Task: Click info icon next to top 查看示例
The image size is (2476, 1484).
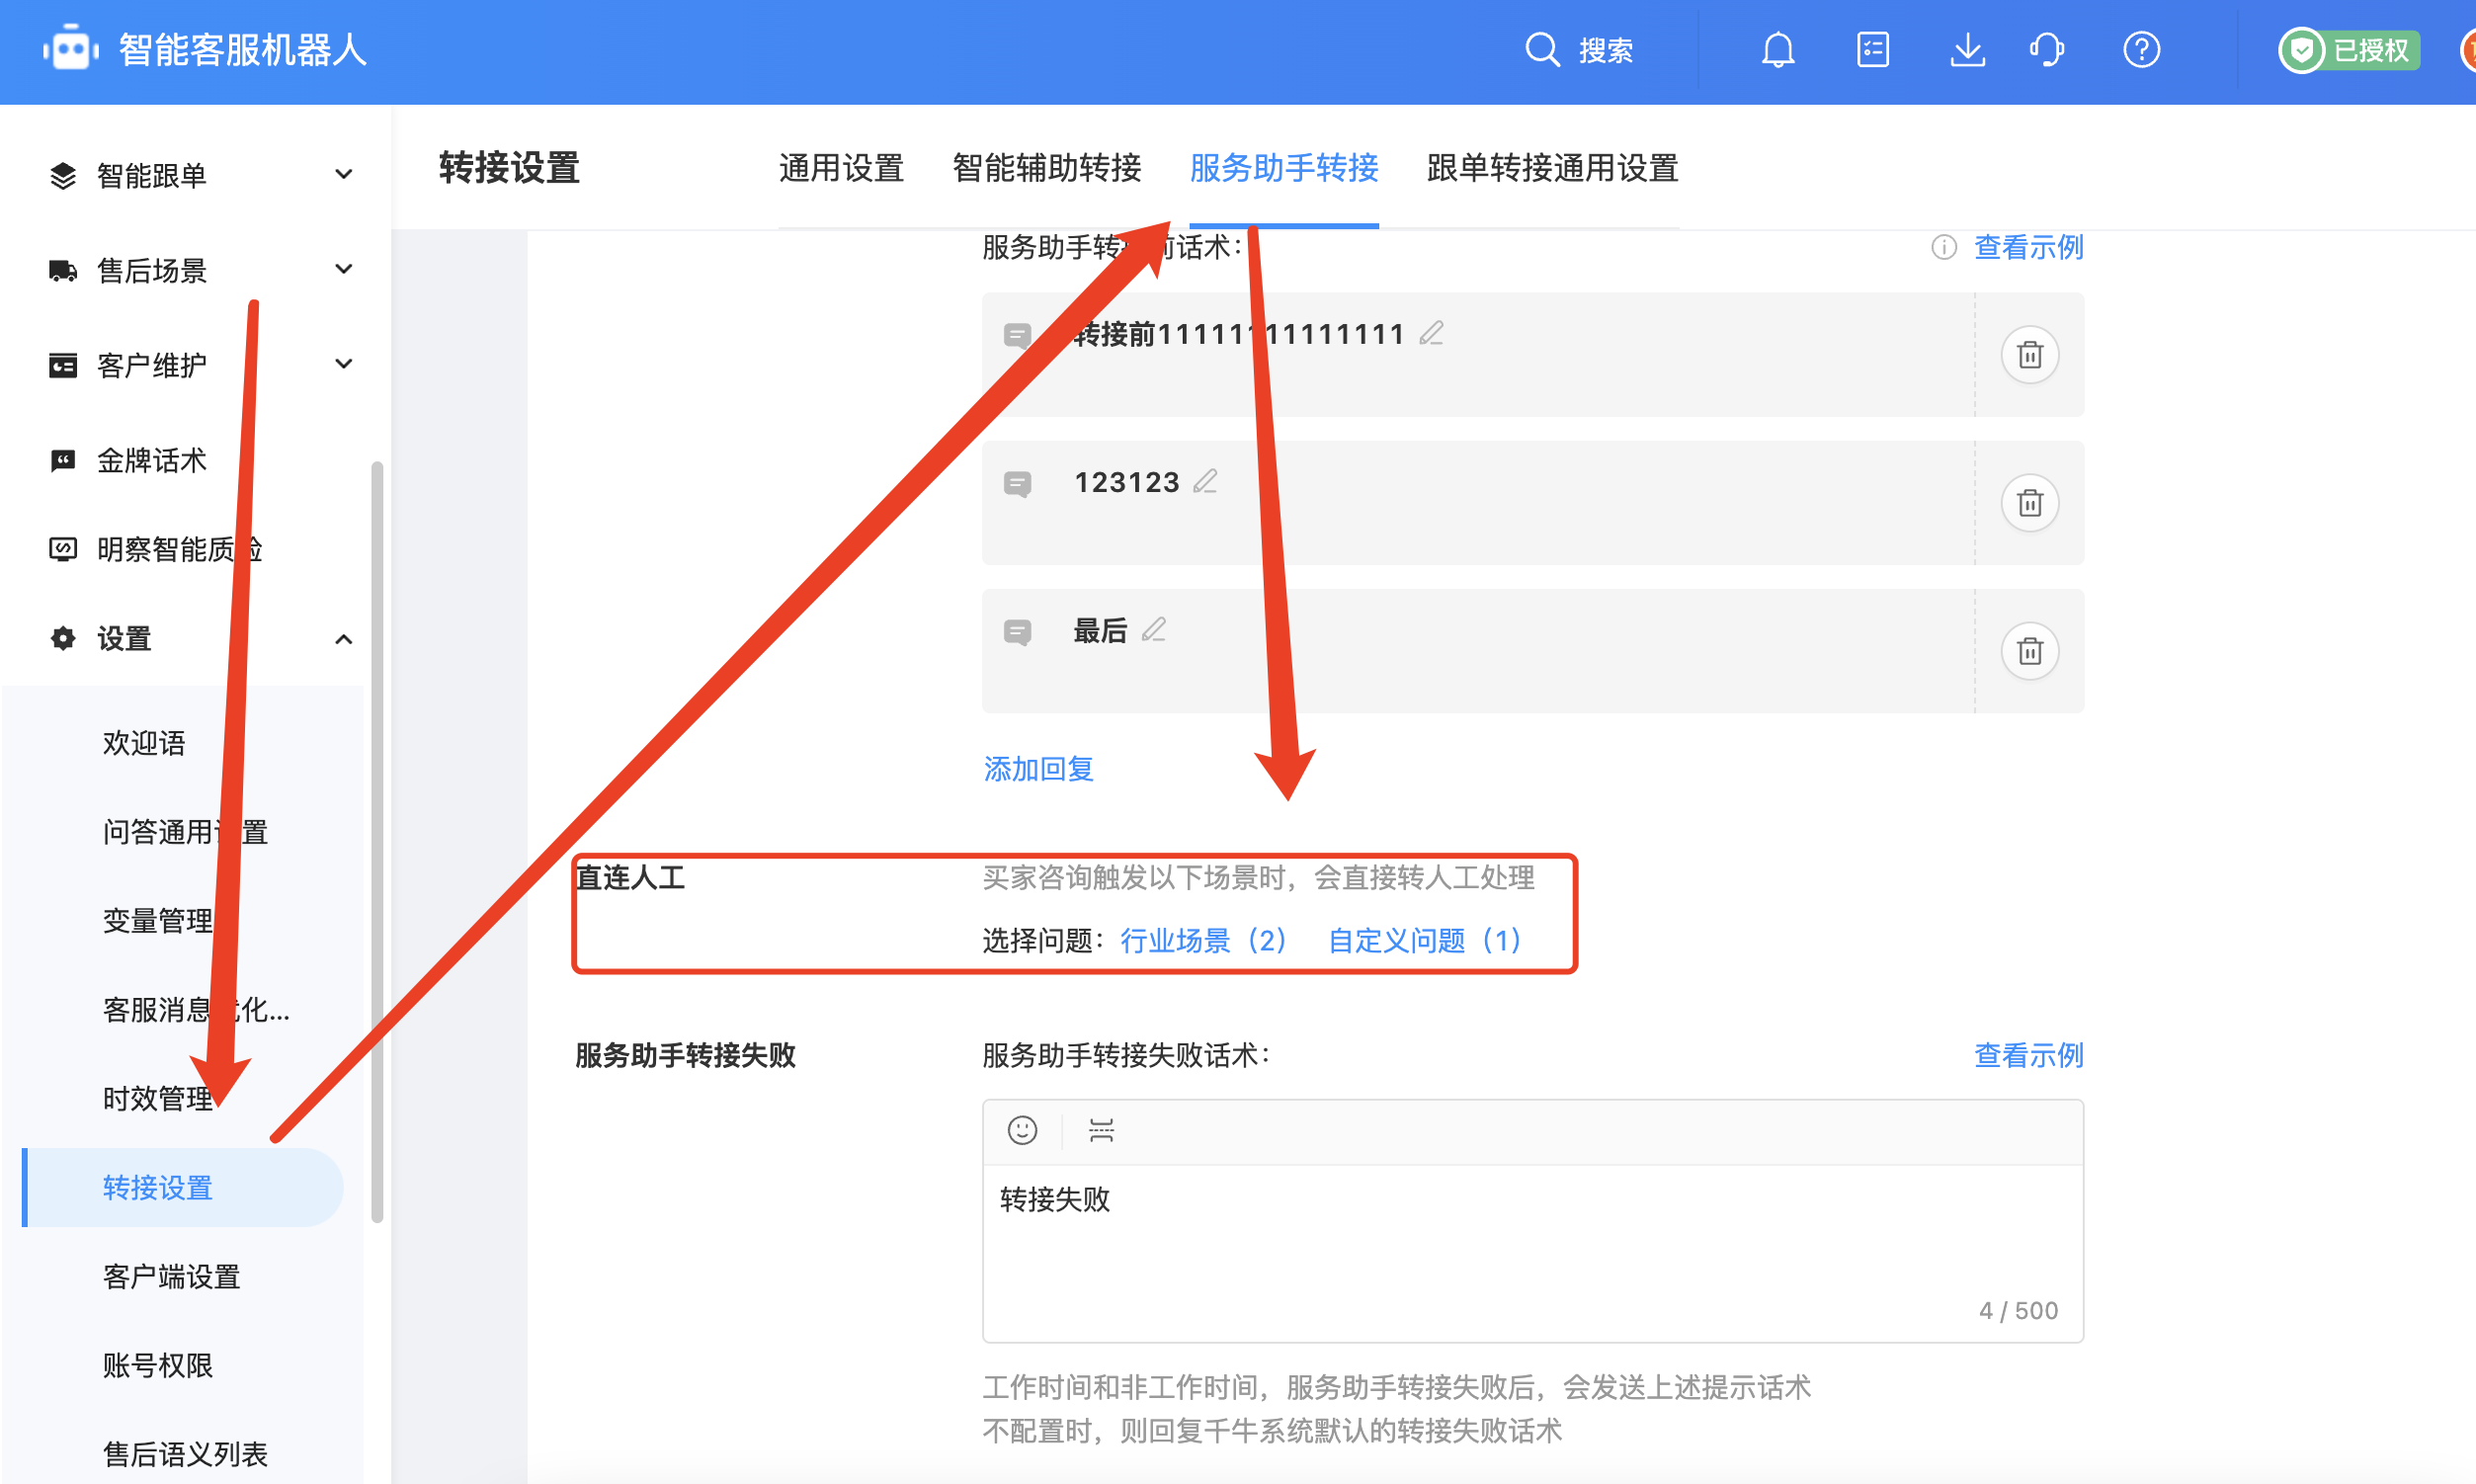Action: [x=1943, y=247]
